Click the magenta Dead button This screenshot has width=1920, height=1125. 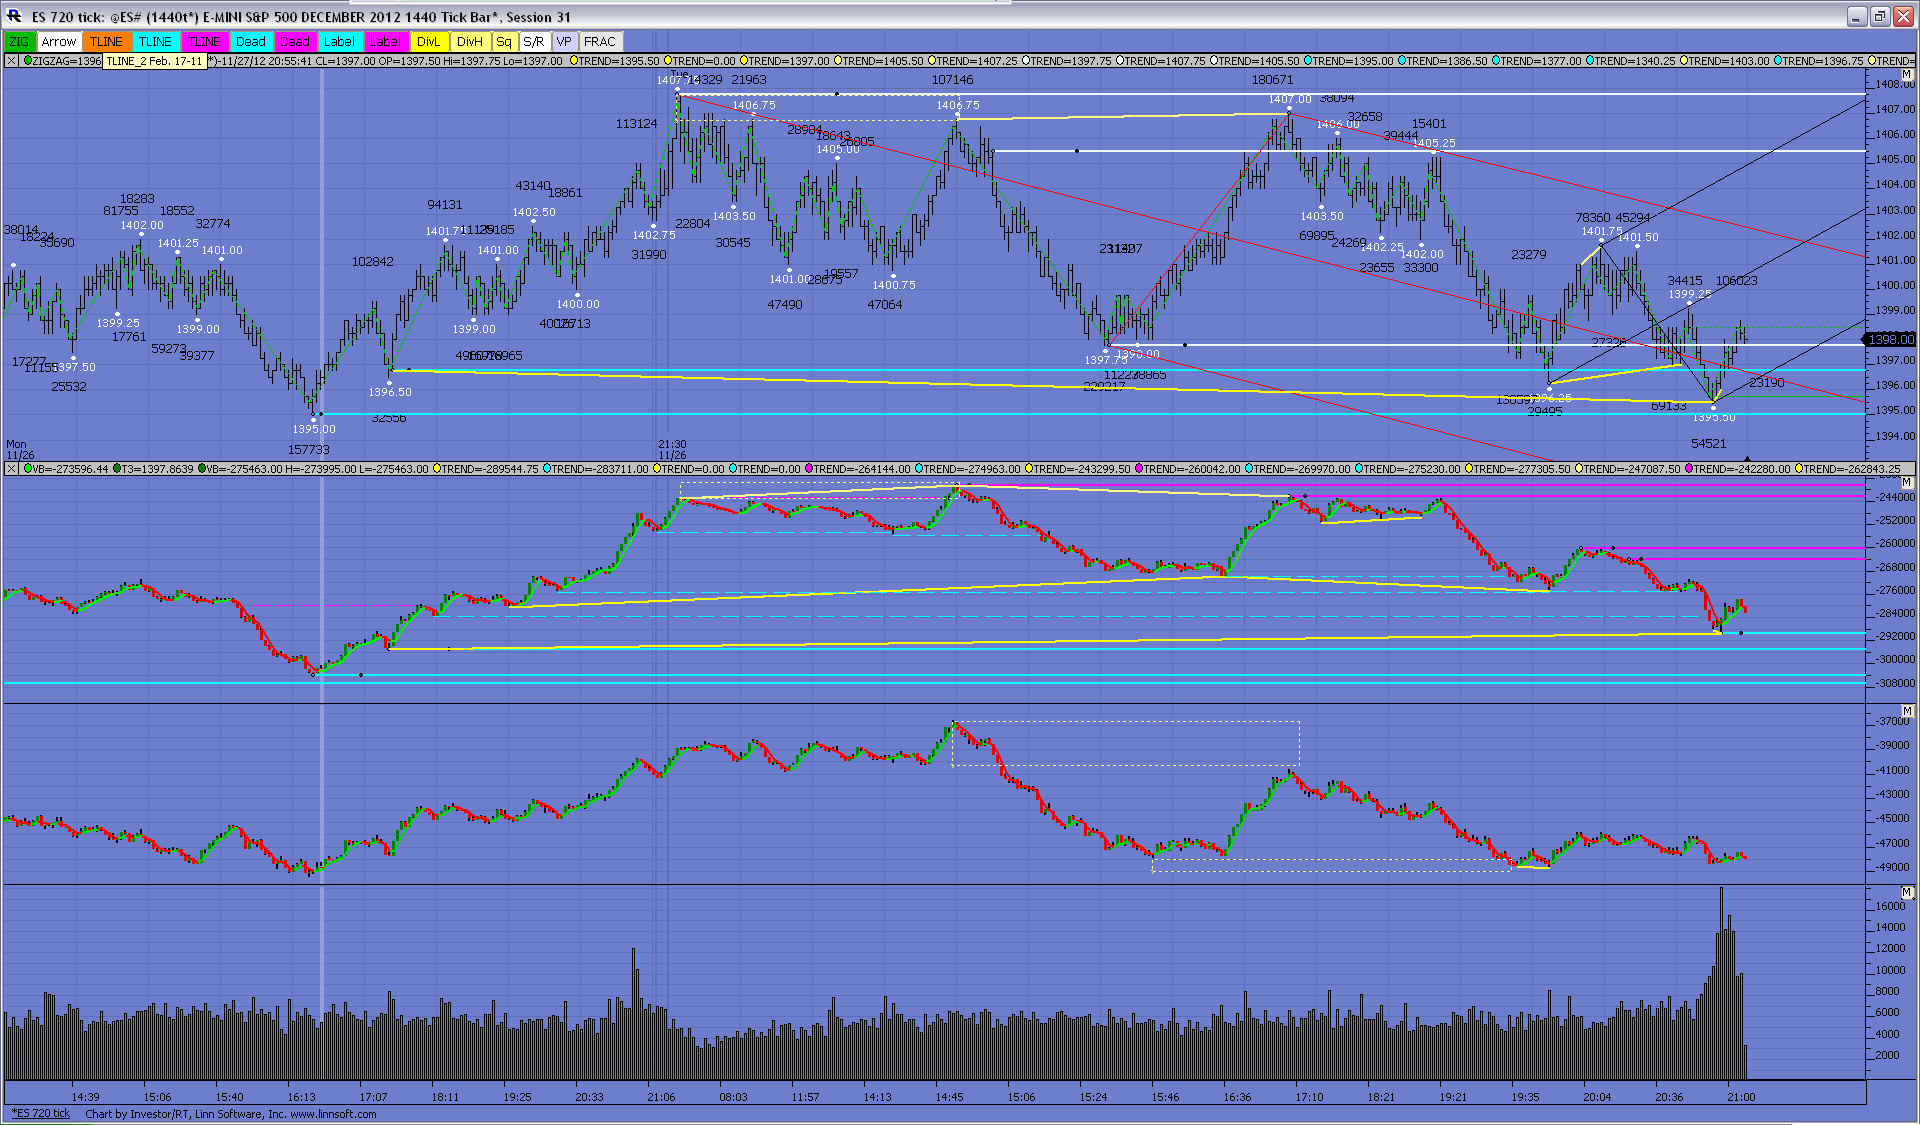click(294, 41)
